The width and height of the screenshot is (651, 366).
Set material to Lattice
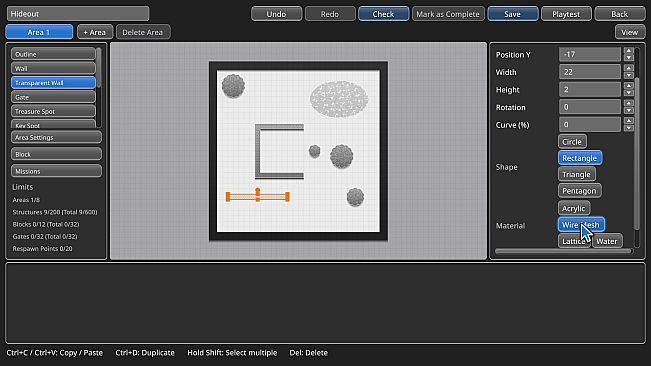(574, 241)
